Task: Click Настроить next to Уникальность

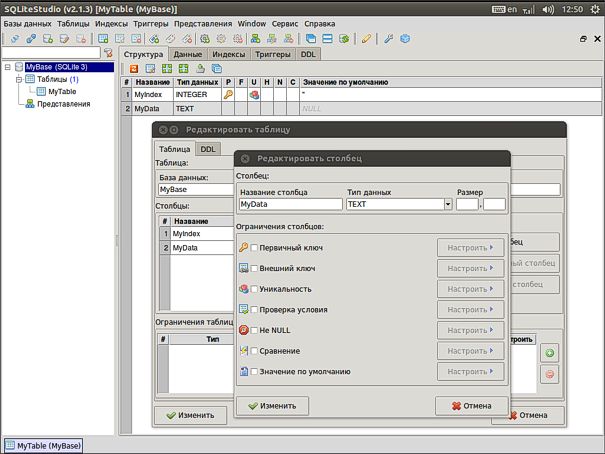Action: pos(470,289)
